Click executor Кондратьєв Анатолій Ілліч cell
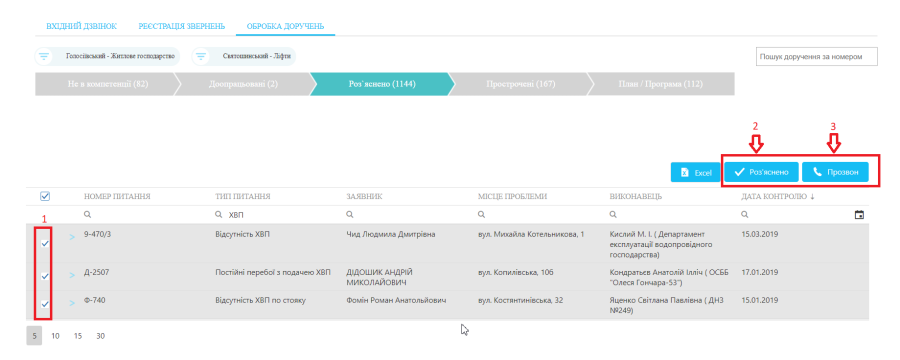Image resolution: width=900 pixels, height=360 pixels. click(x=669, y=277)
